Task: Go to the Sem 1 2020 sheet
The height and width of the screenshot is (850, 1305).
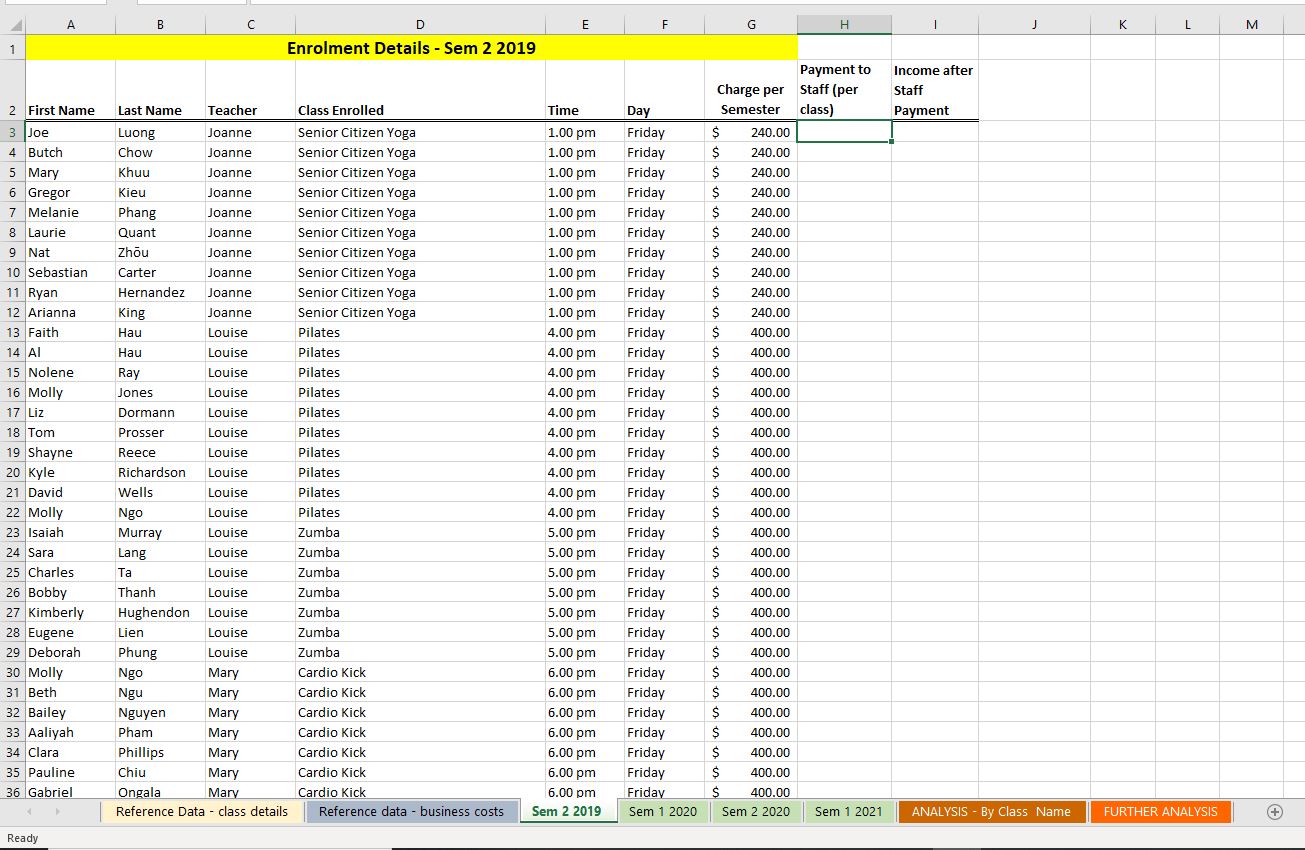Action: pos(662,811)
